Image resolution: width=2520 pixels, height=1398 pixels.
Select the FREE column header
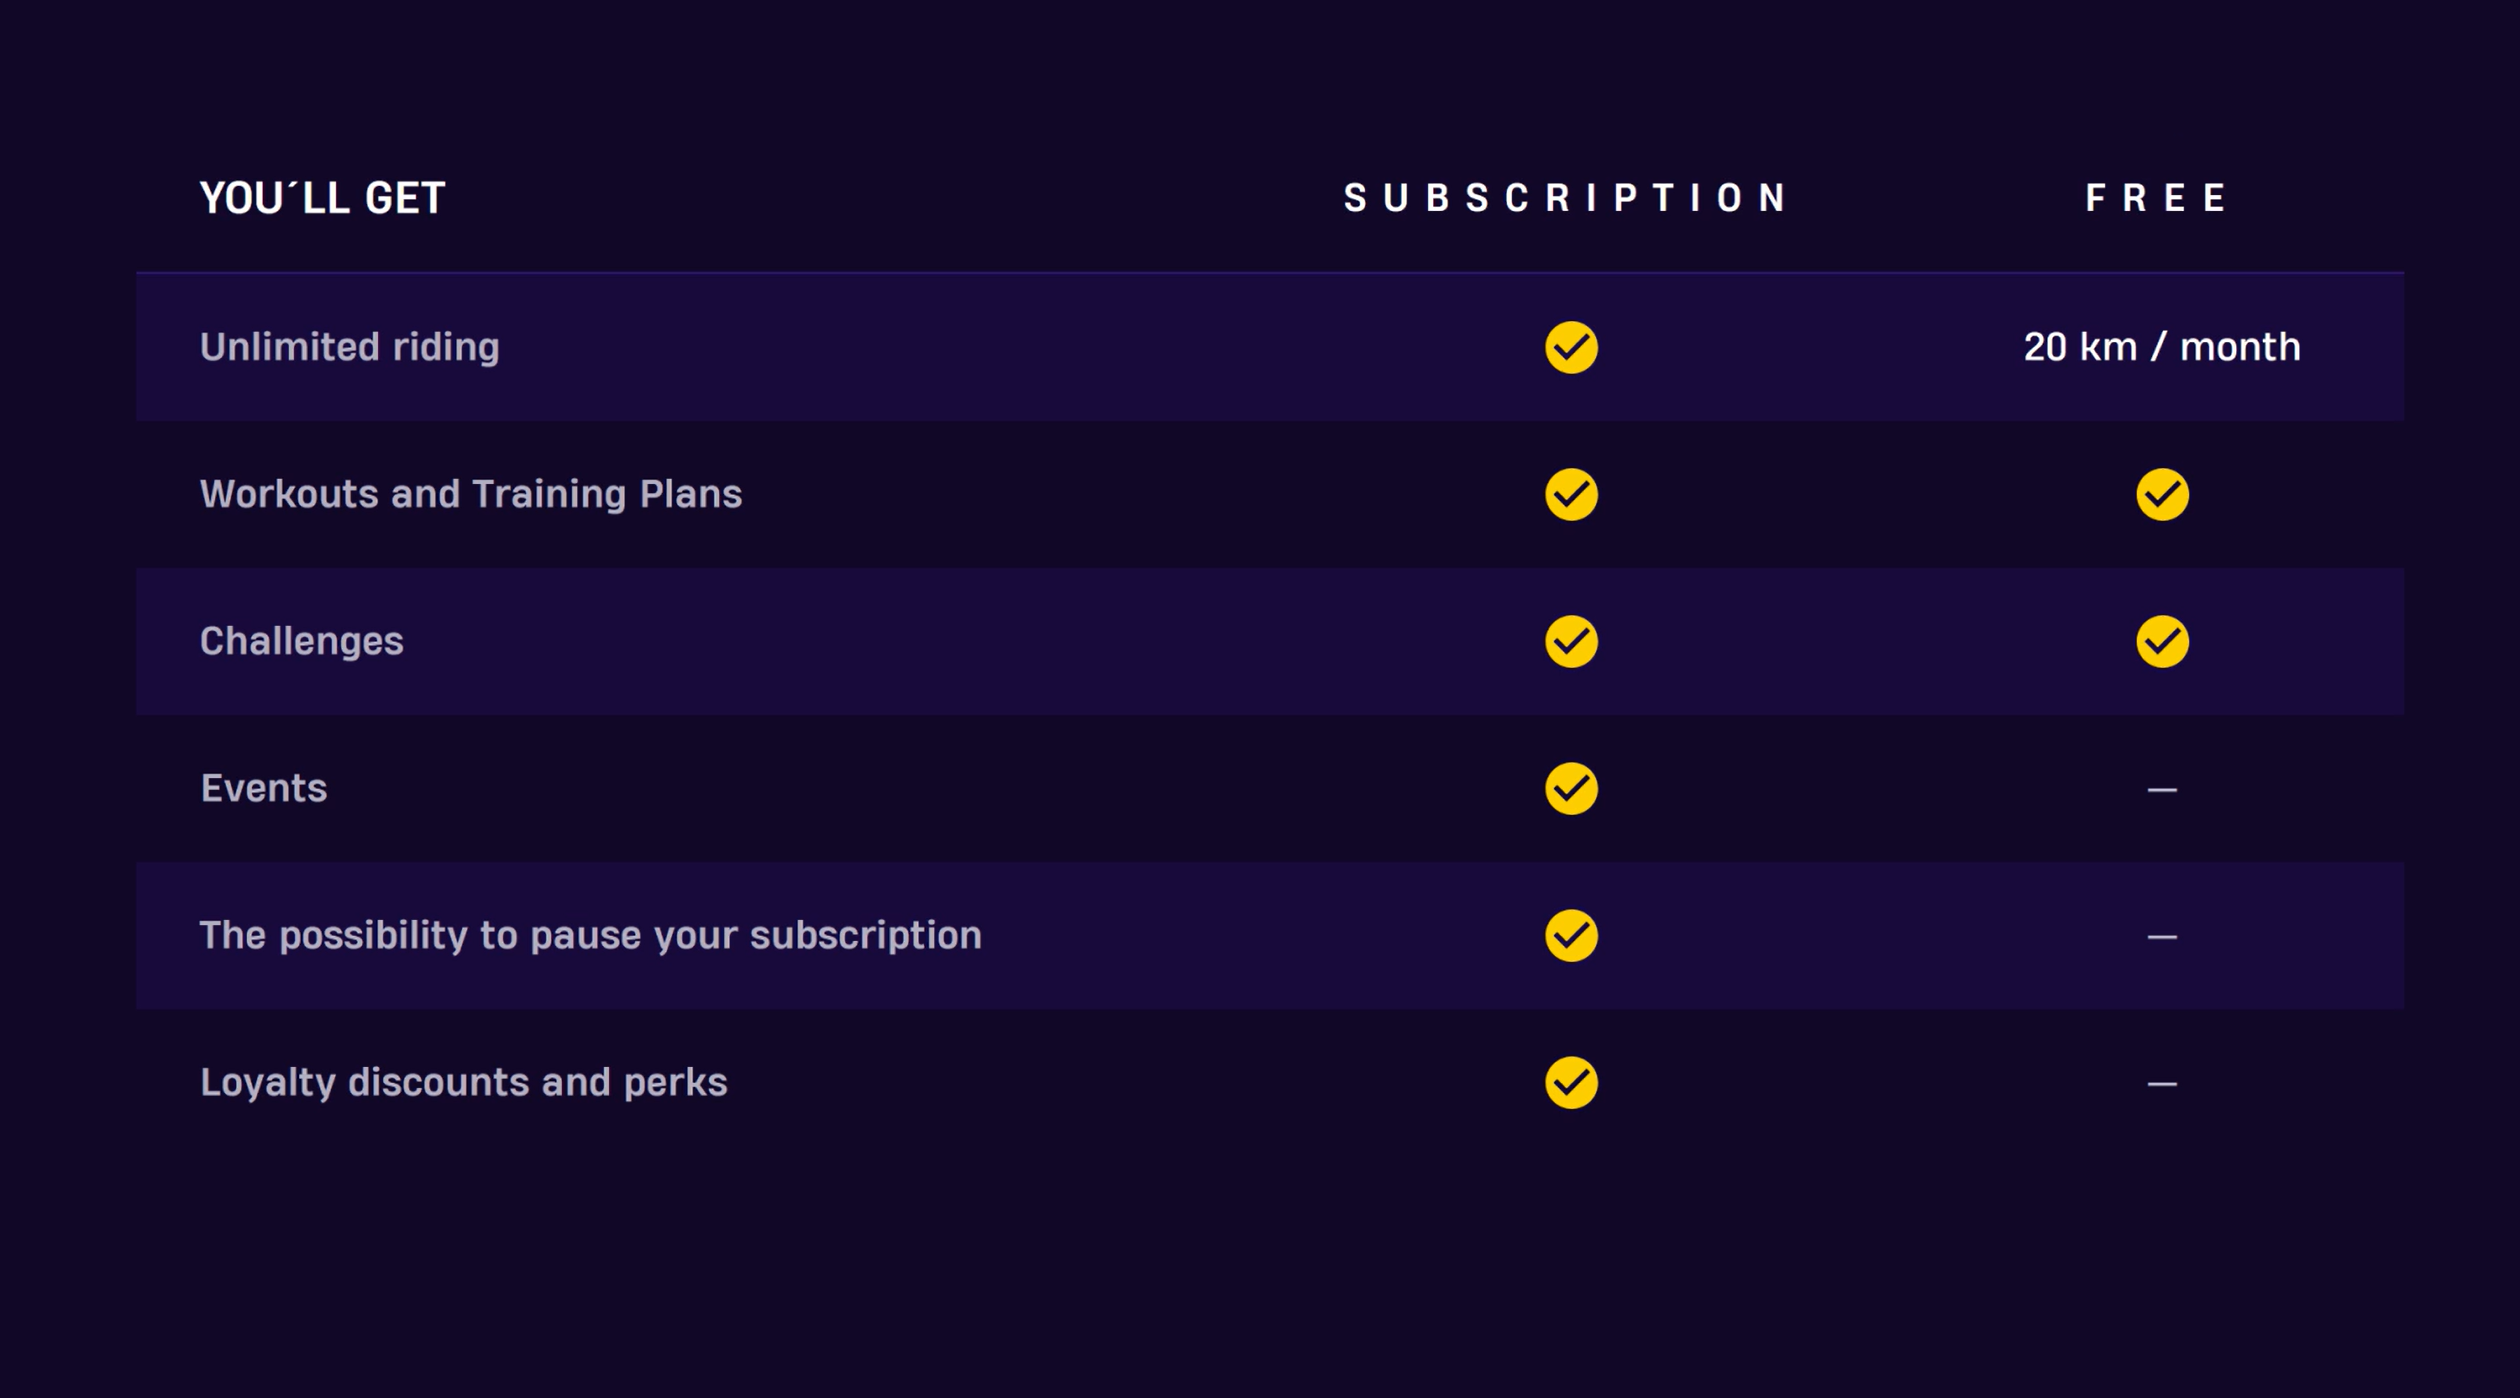click(x=2155, y=198)
